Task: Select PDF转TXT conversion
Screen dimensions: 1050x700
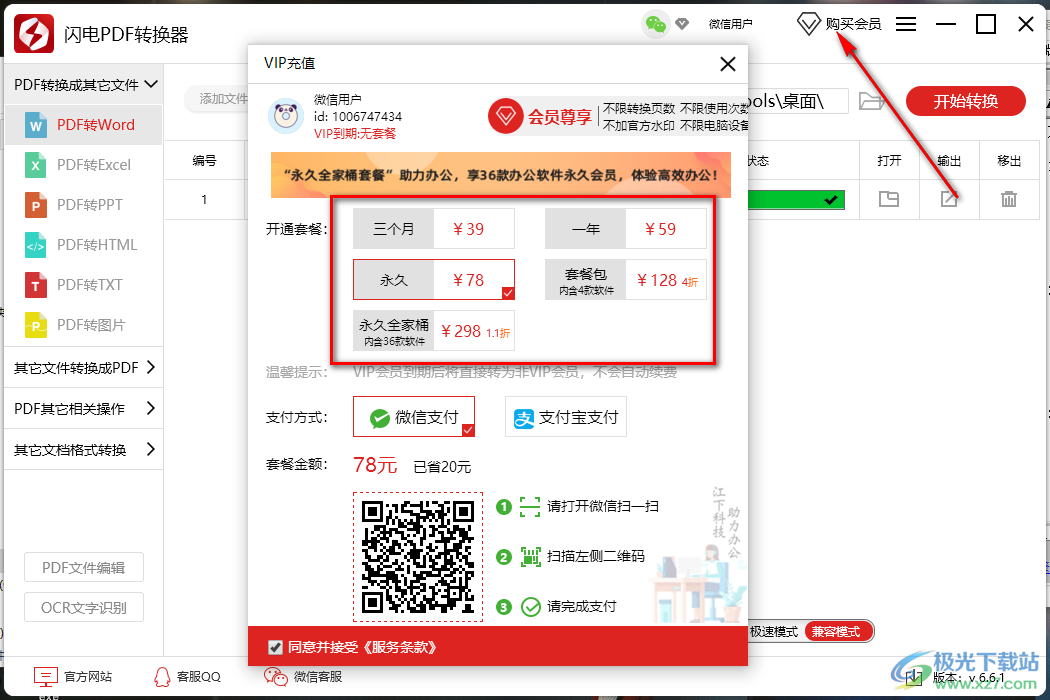Action: pyautogui.click(x=84, y=285)
